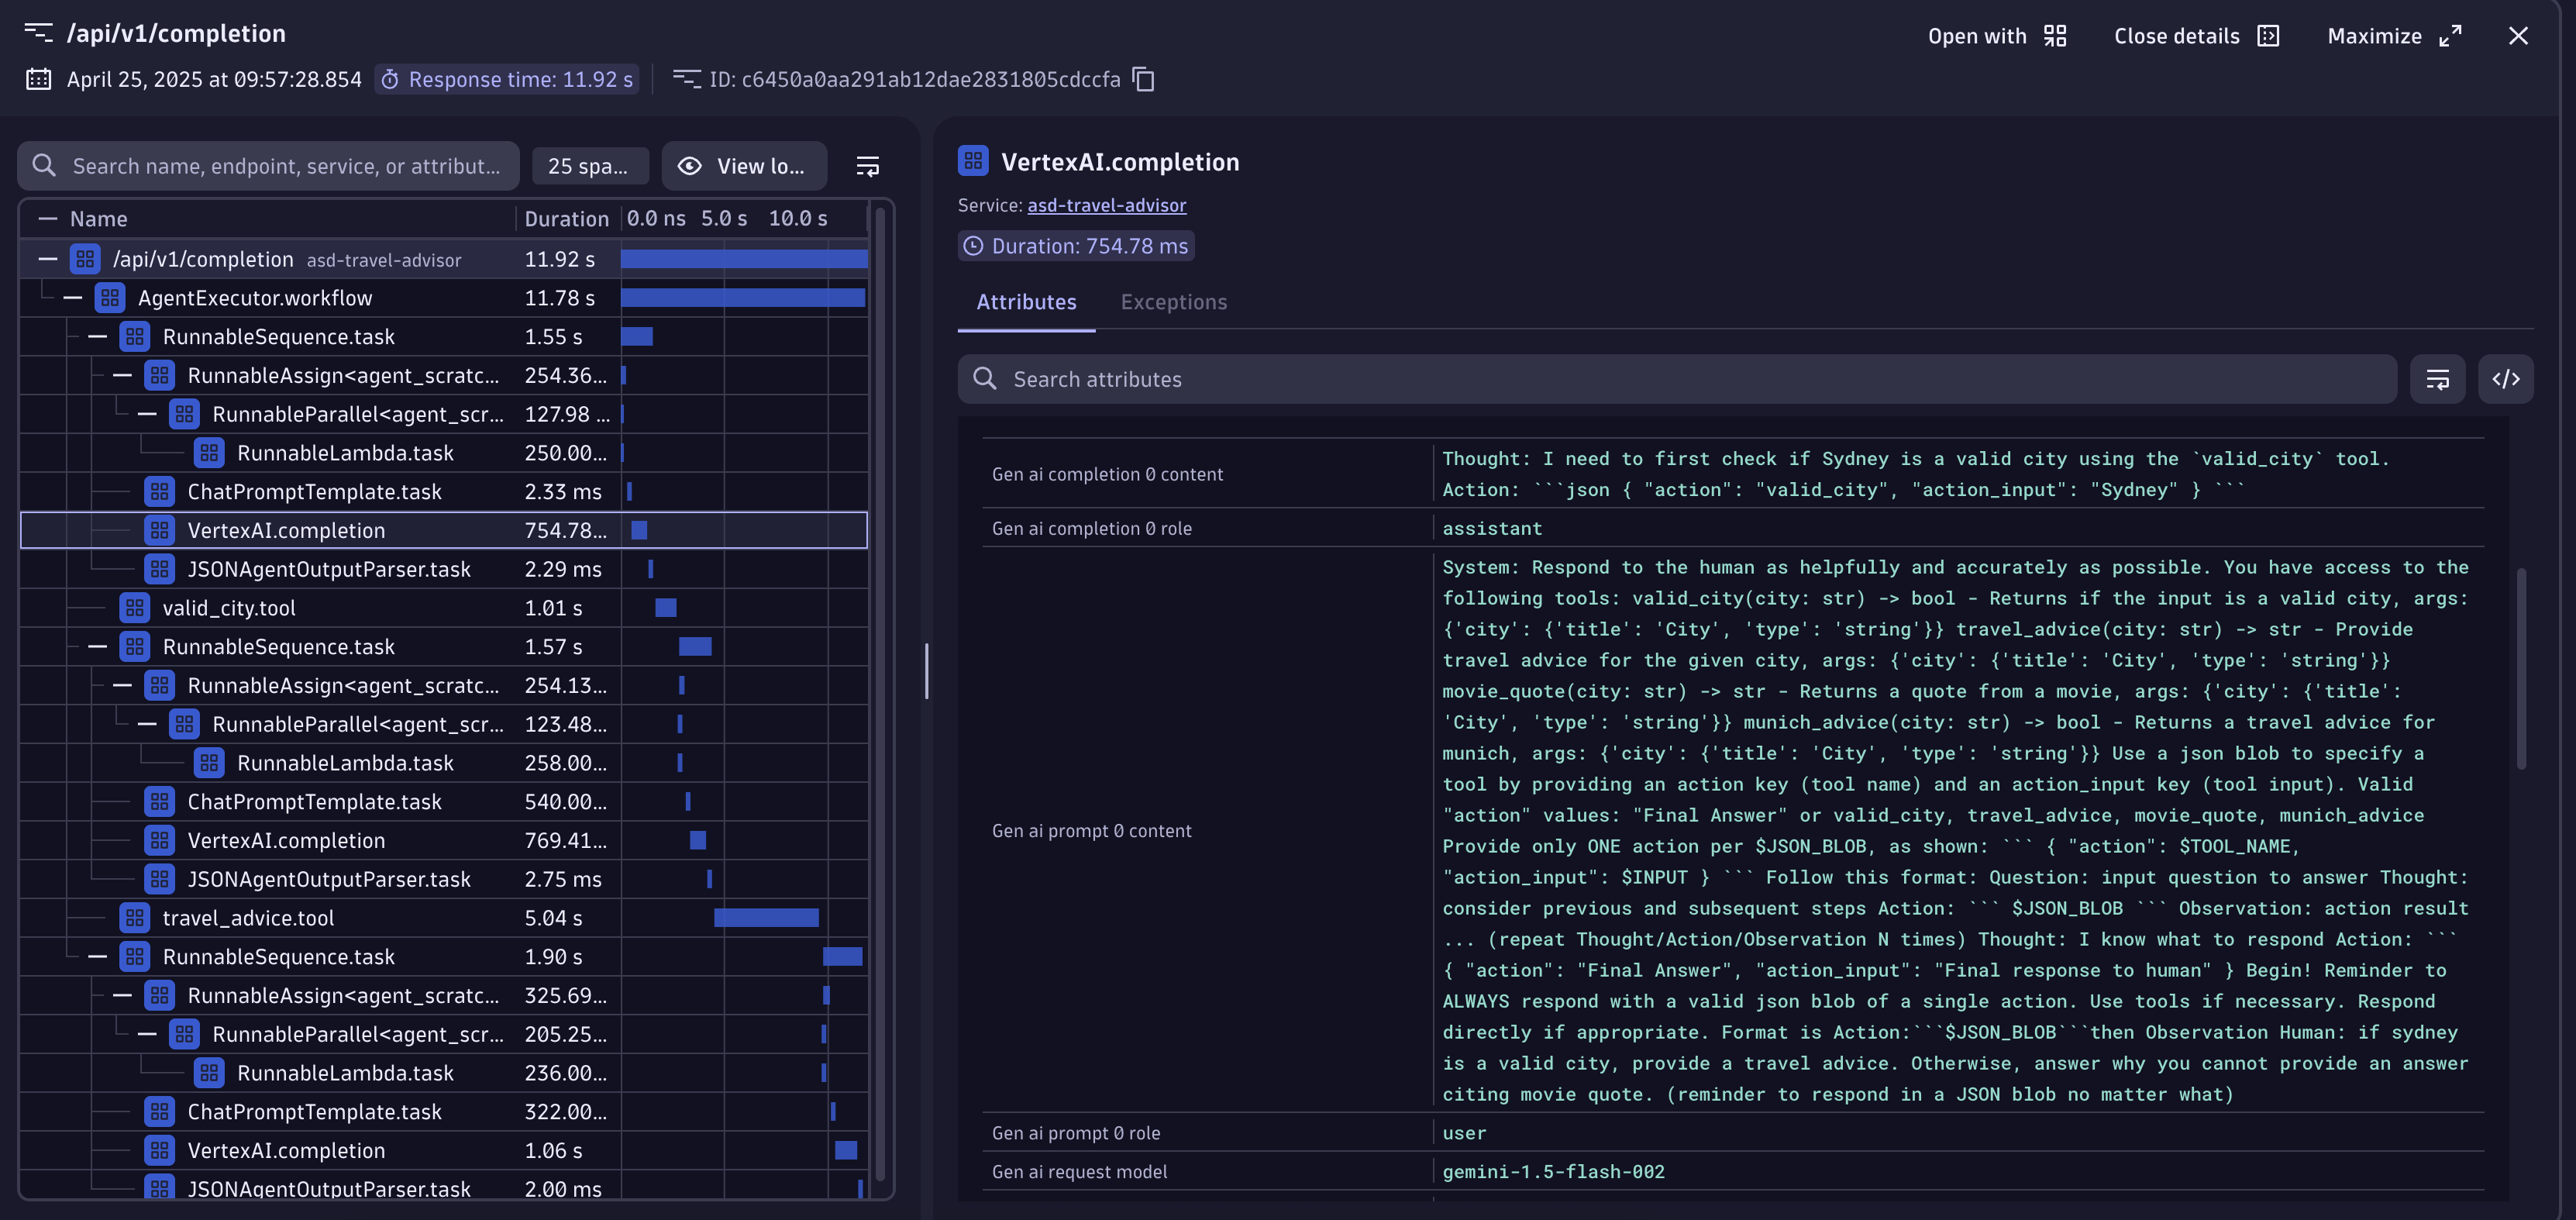Click Close details button
Viewport: 2576px width, 1220px height.
point(2196,36)
